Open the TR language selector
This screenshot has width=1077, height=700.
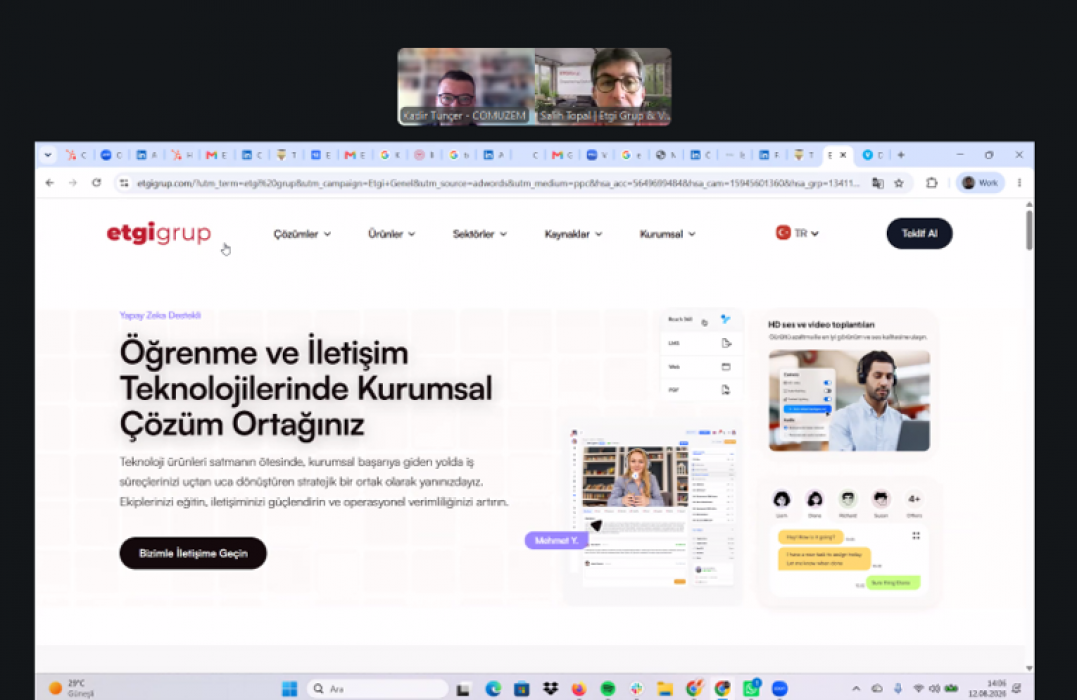pyautogui.click(x=797, y=234)
